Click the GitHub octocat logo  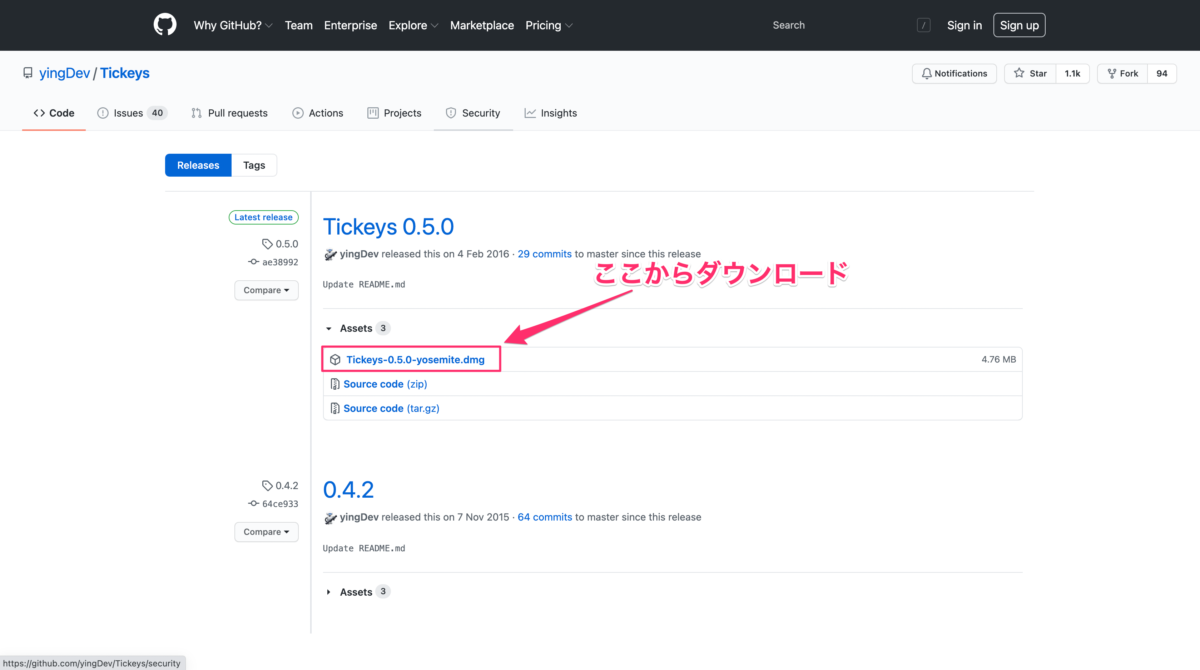(164, 24)
